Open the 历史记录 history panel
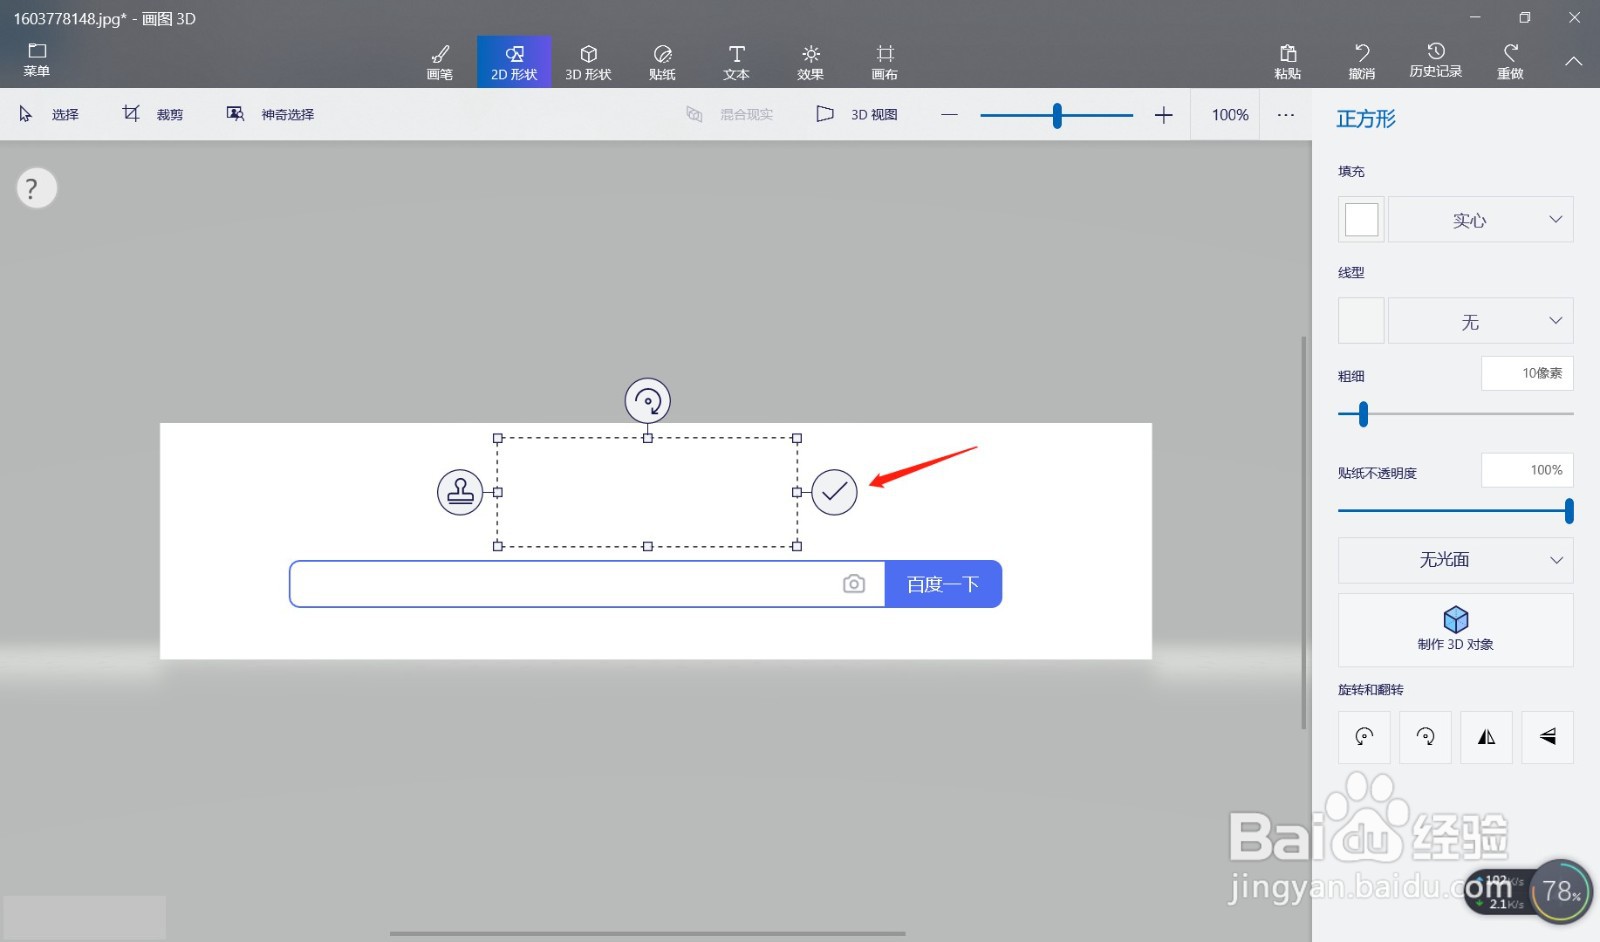This screenshot has height=942, width=1600. (x=1436, y=61)
